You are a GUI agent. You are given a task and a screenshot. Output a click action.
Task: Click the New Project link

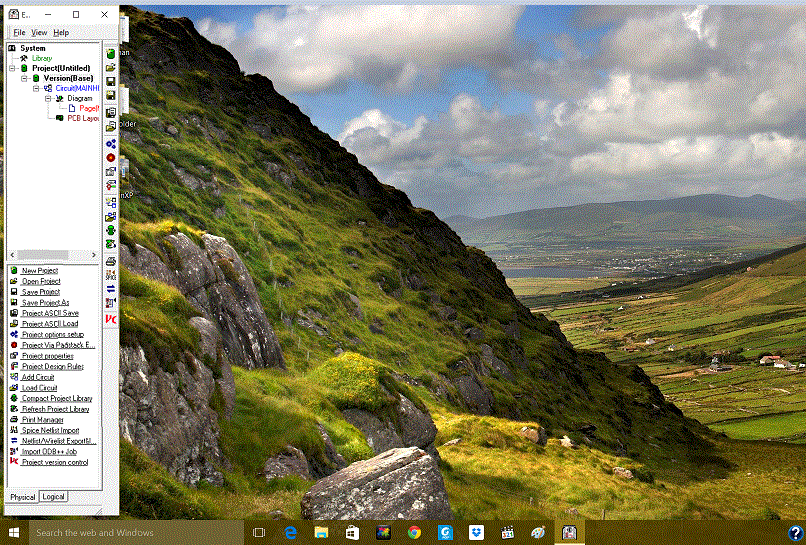[x=40, y=270]
